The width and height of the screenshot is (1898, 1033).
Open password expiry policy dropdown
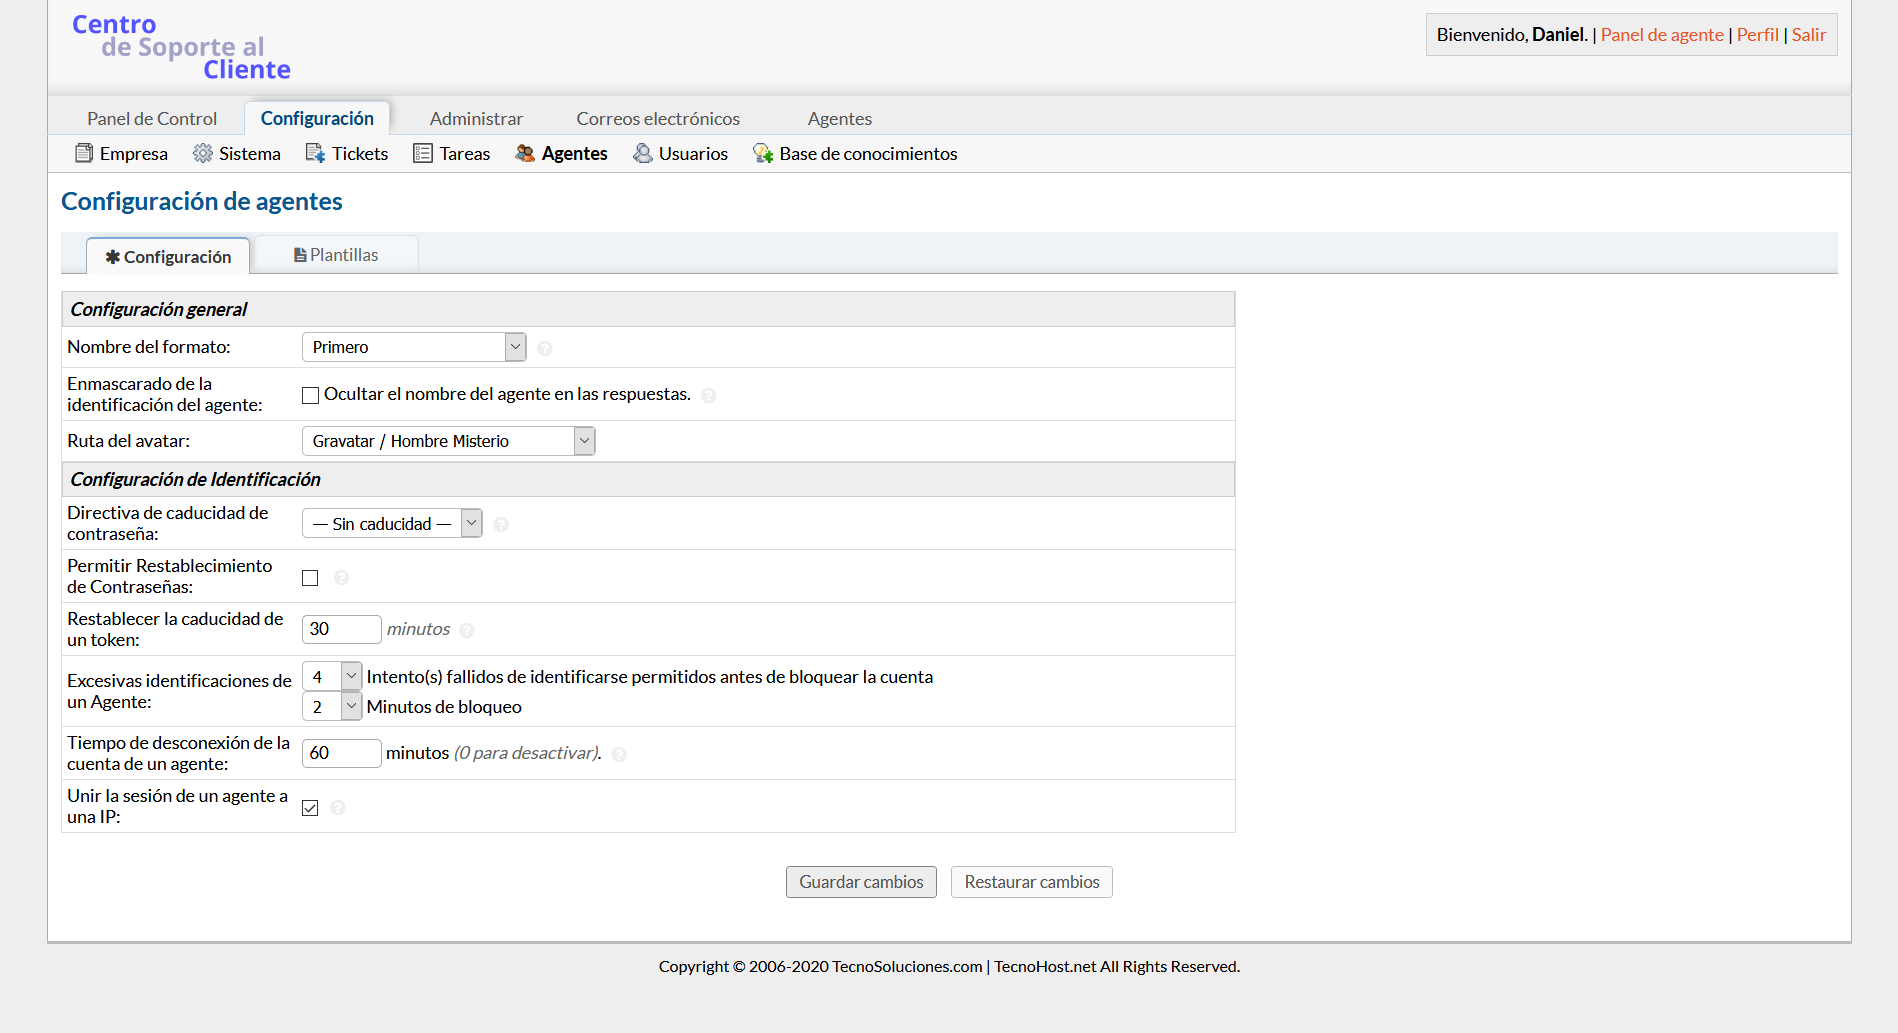(x=392, y=523)
